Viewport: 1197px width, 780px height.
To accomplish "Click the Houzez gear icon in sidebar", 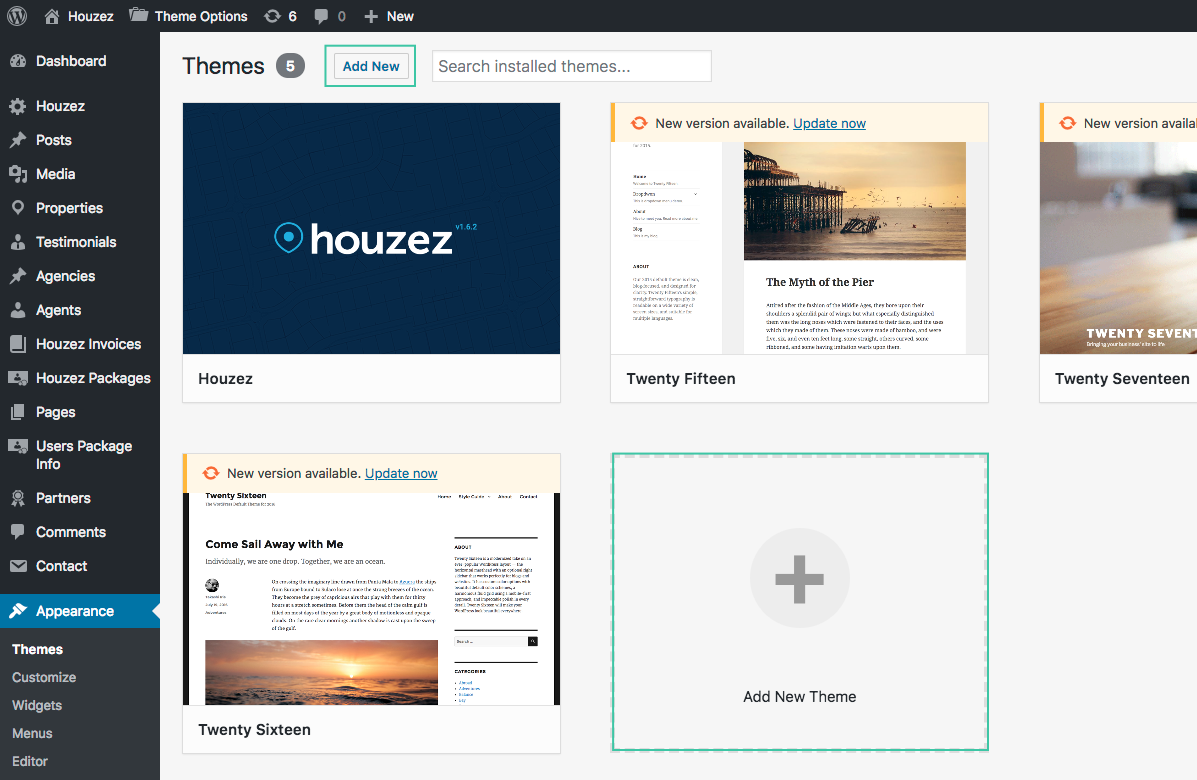I will 18,106.
